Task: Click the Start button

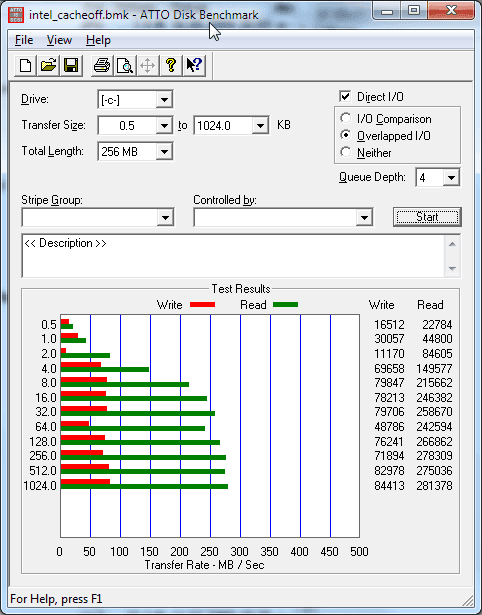Action: pos(427,217)
